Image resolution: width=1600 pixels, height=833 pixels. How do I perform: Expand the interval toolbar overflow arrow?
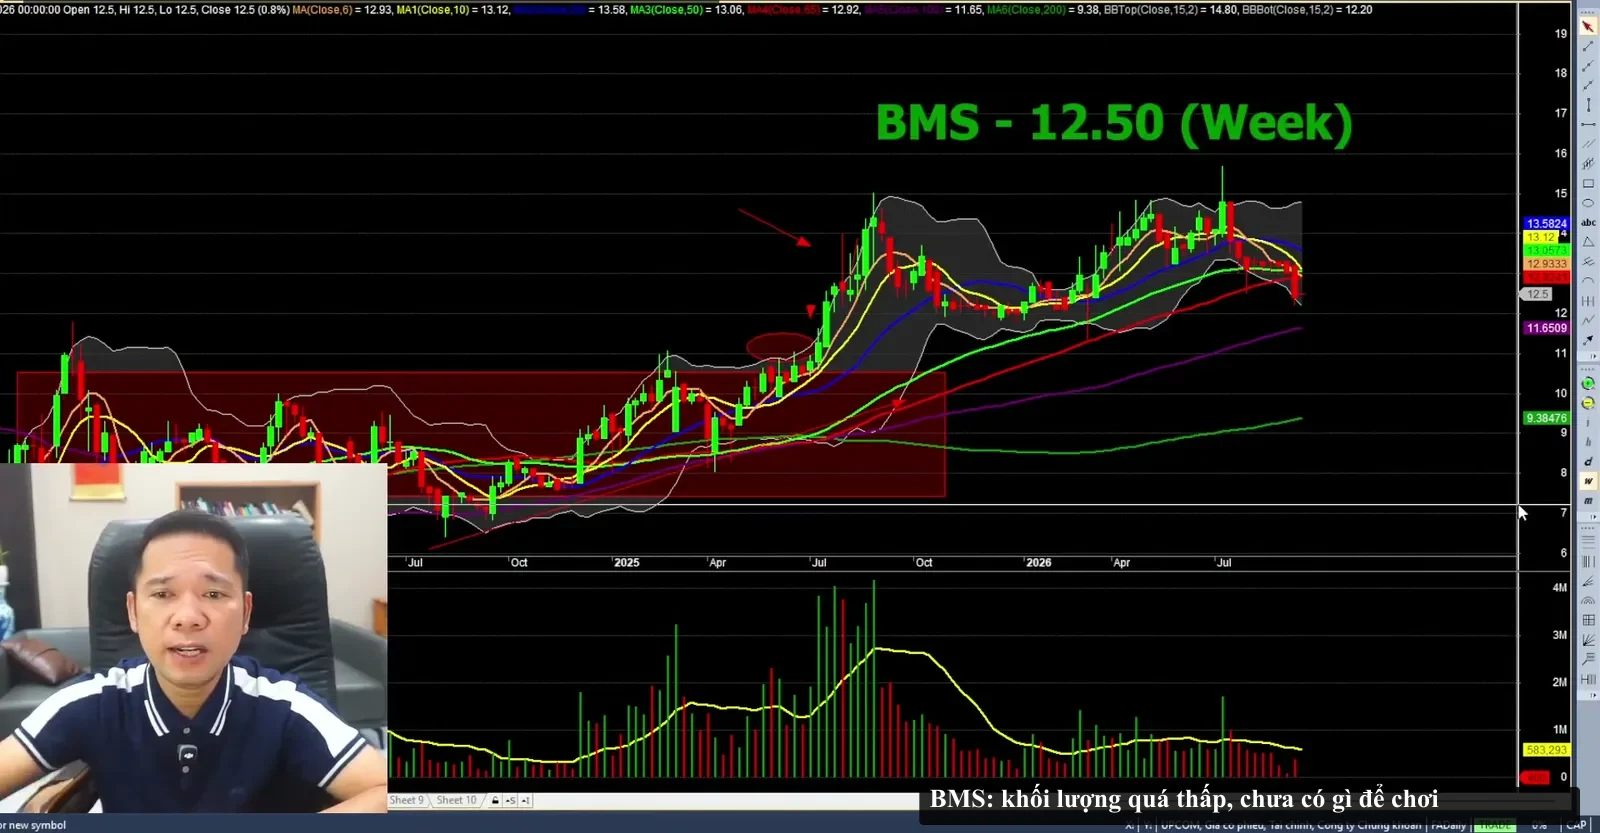(1590, 516)
